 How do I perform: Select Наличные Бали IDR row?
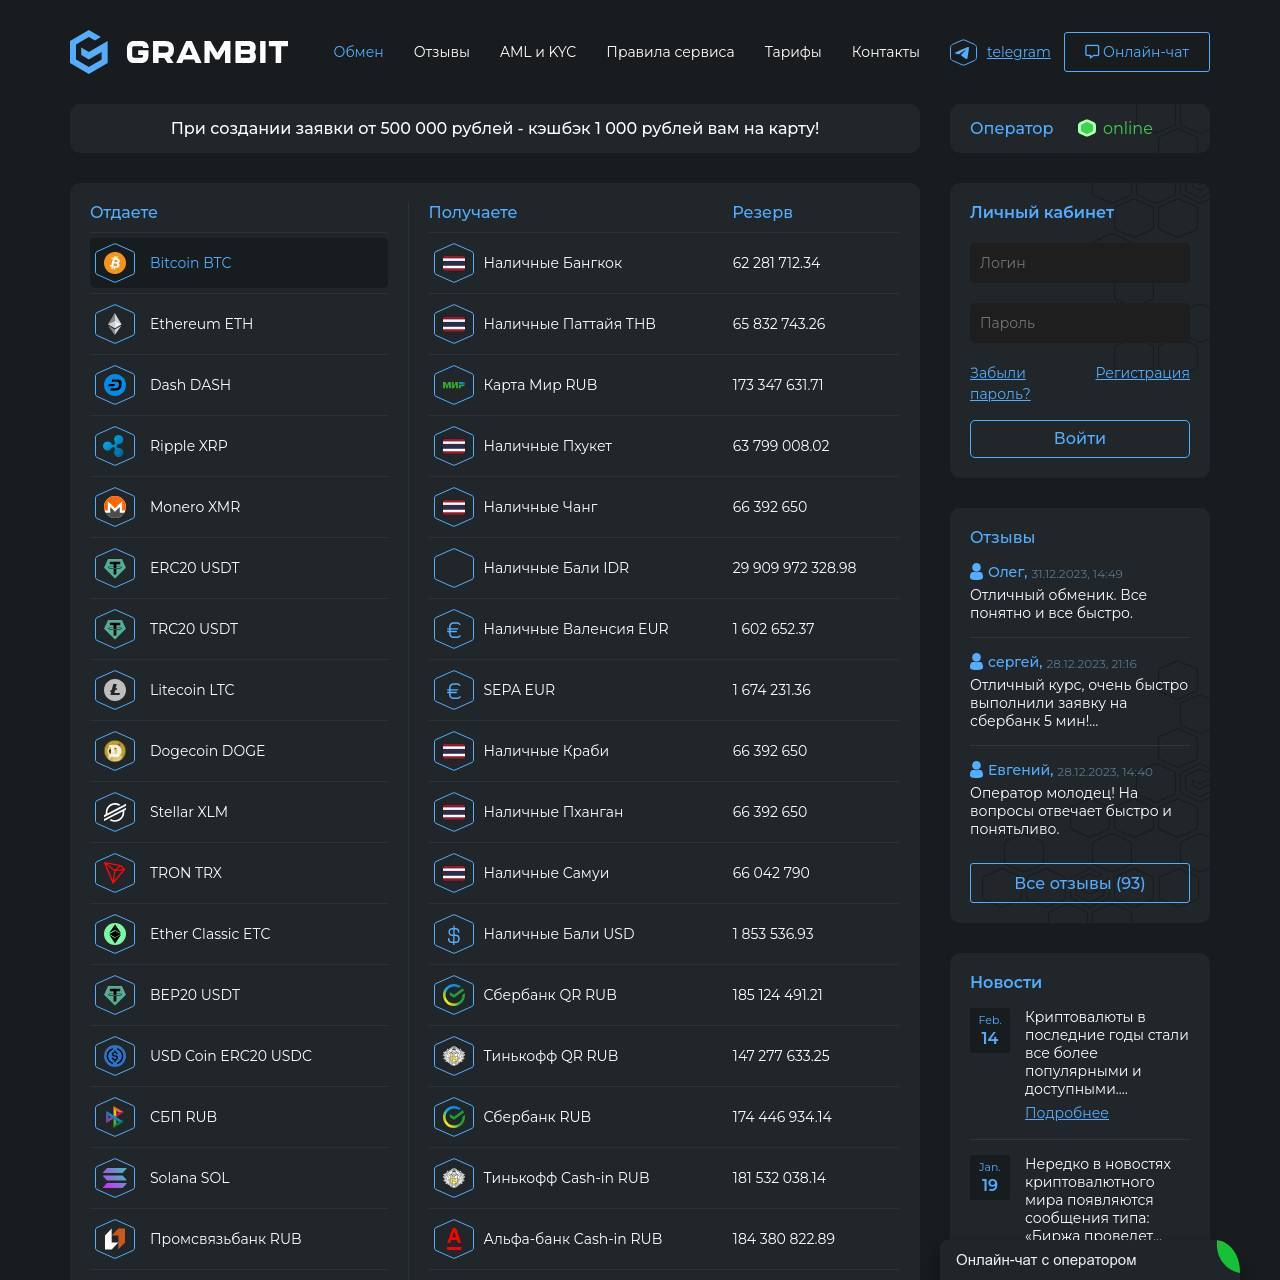point(664,568)
